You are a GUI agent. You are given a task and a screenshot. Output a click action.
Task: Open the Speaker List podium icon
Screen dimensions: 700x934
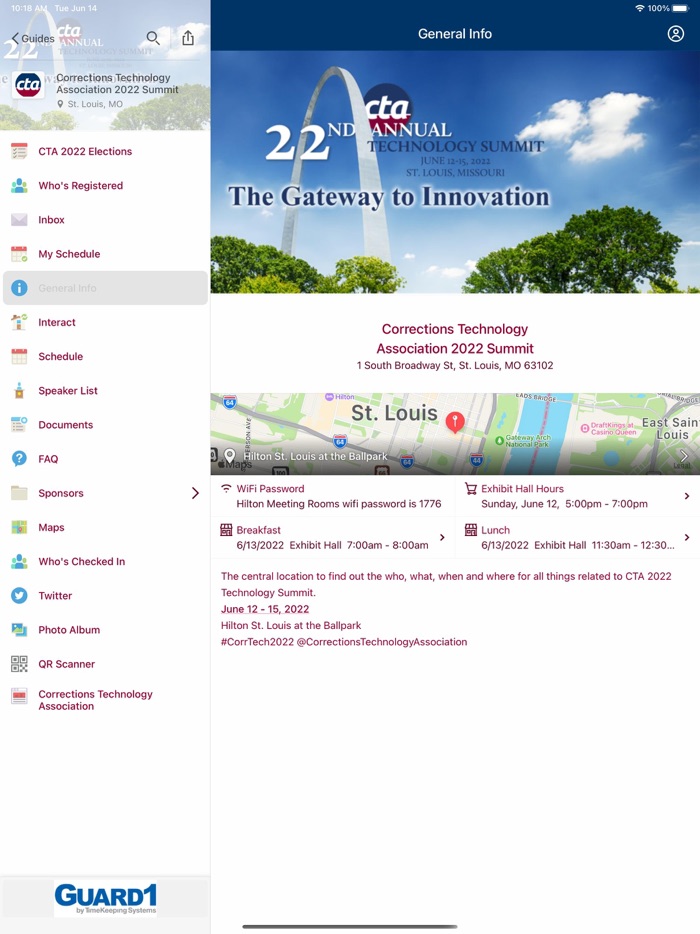click(19, 391)
